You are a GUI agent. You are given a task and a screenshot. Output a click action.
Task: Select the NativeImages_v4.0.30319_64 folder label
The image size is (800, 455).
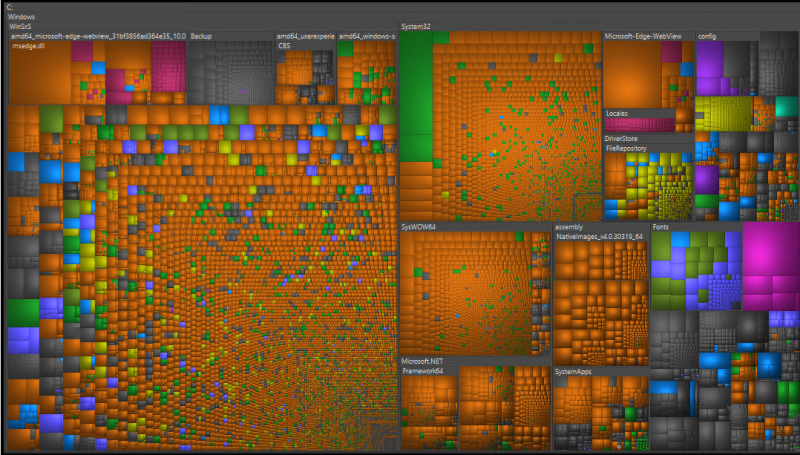(598, 237)
